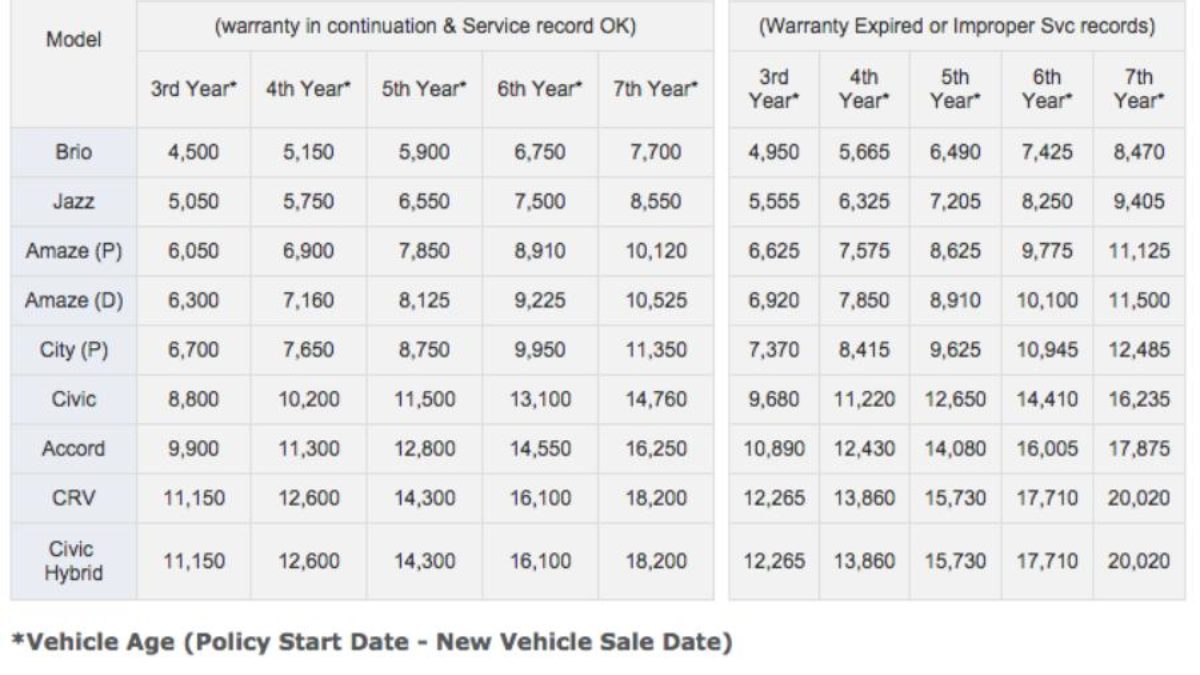Select Brio's 8,470 price cell
The width and height of the screenshot is (1200, 675).
tap(1138, 153)
